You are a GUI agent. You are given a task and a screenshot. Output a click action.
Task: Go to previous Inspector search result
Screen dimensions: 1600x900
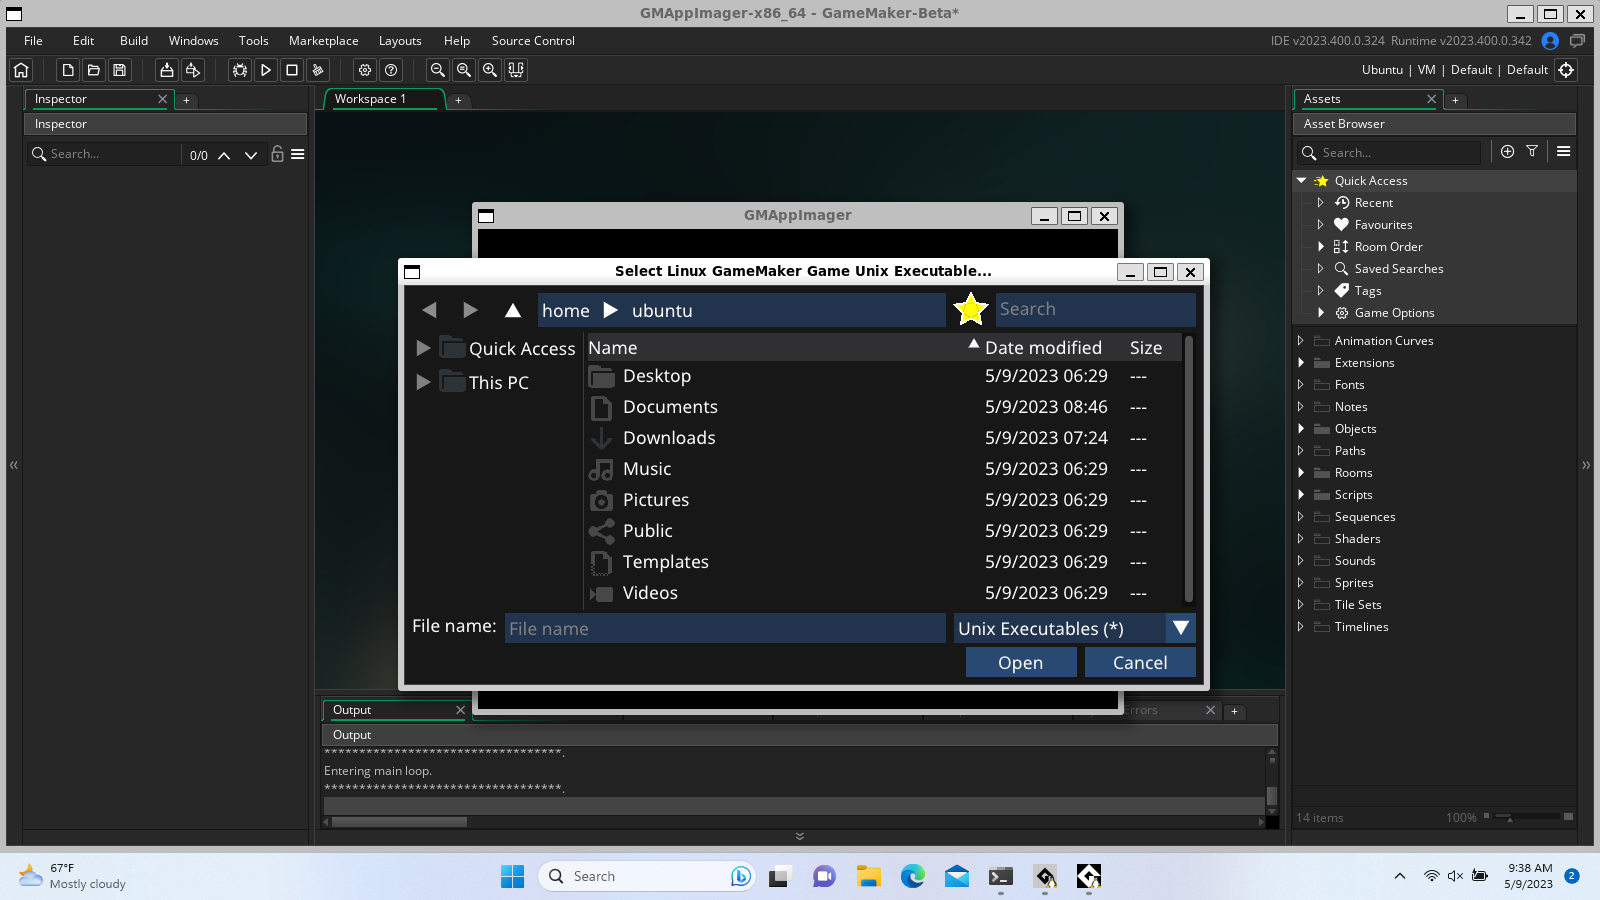coord(224,155)
